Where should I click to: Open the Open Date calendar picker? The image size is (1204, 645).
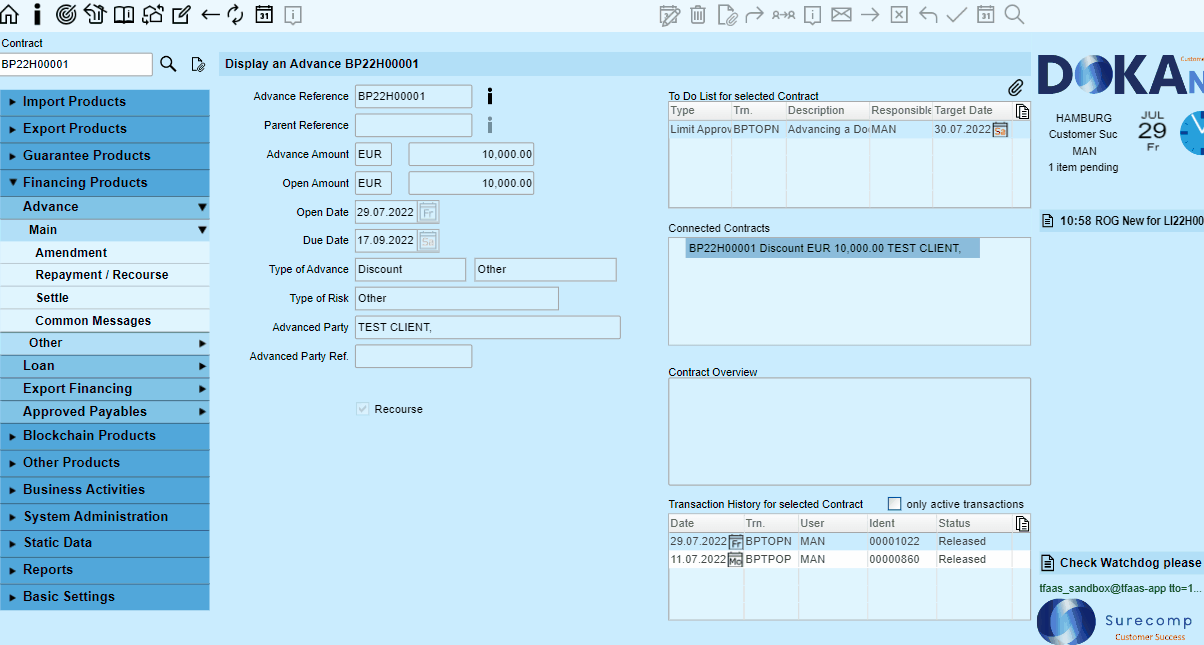pyautogui.click(x=428, y=212)
